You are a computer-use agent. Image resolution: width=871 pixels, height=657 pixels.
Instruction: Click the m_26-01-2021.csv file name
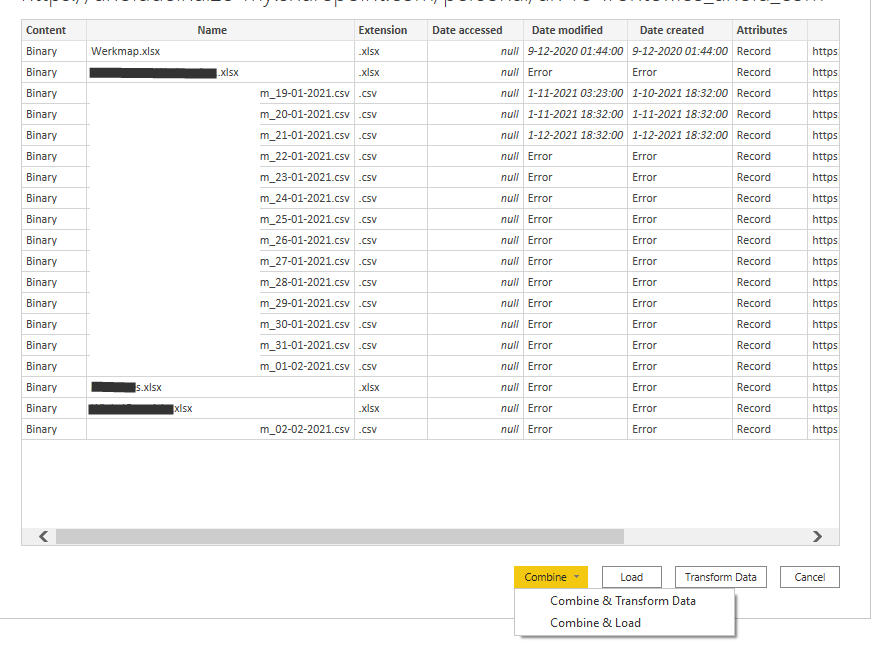pos(304,240)
